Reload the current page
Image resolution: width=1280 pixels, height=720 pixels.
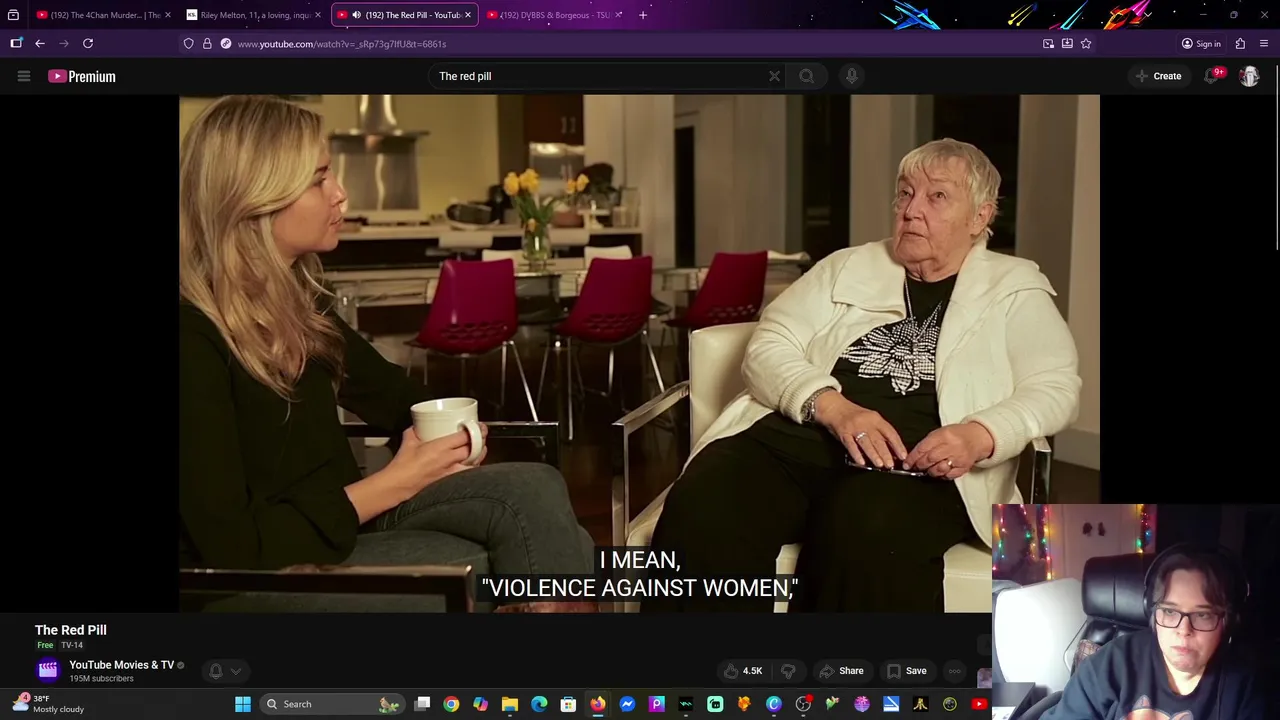88,43
